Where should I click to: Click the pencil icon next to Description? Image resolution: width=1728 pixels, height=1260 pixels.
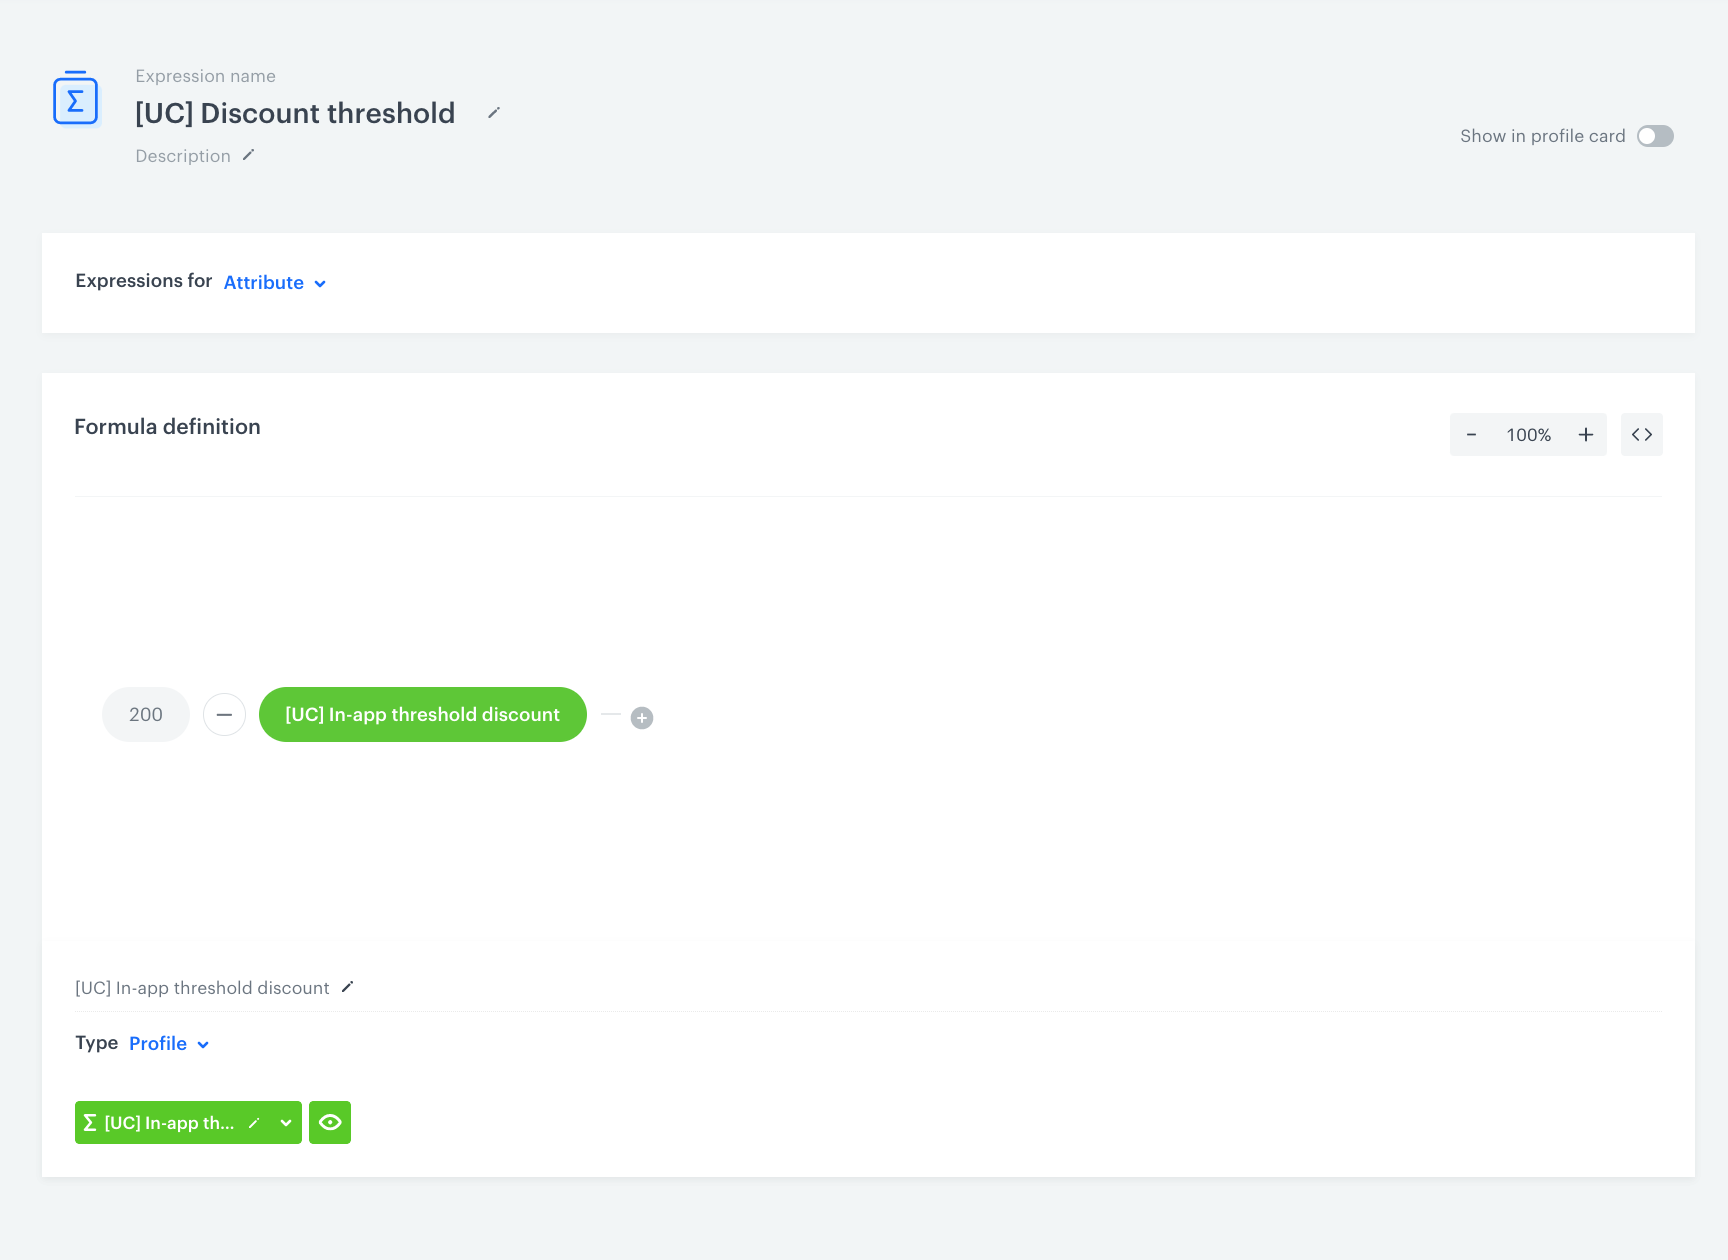pyautogui.click(x=249, y=155)
